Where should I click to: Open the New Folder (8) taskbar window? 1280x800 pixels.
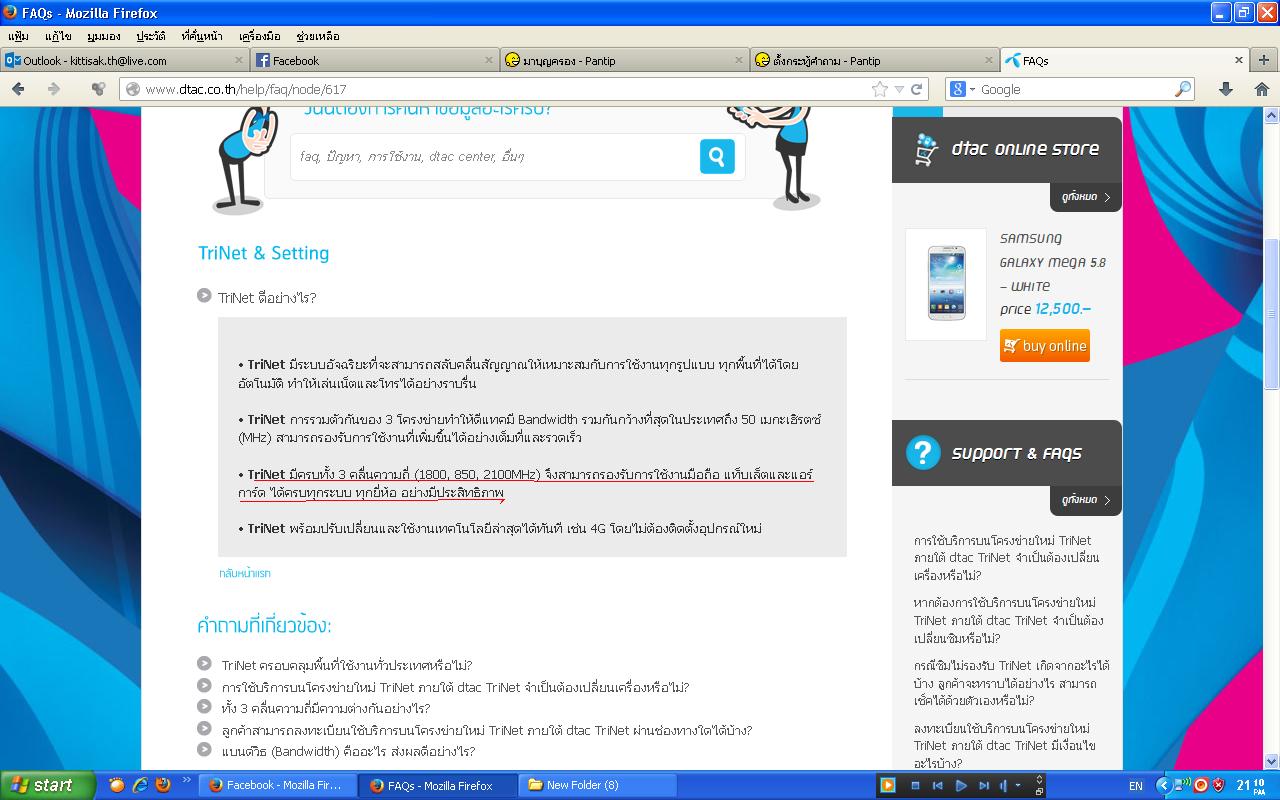tap(596, 785)
